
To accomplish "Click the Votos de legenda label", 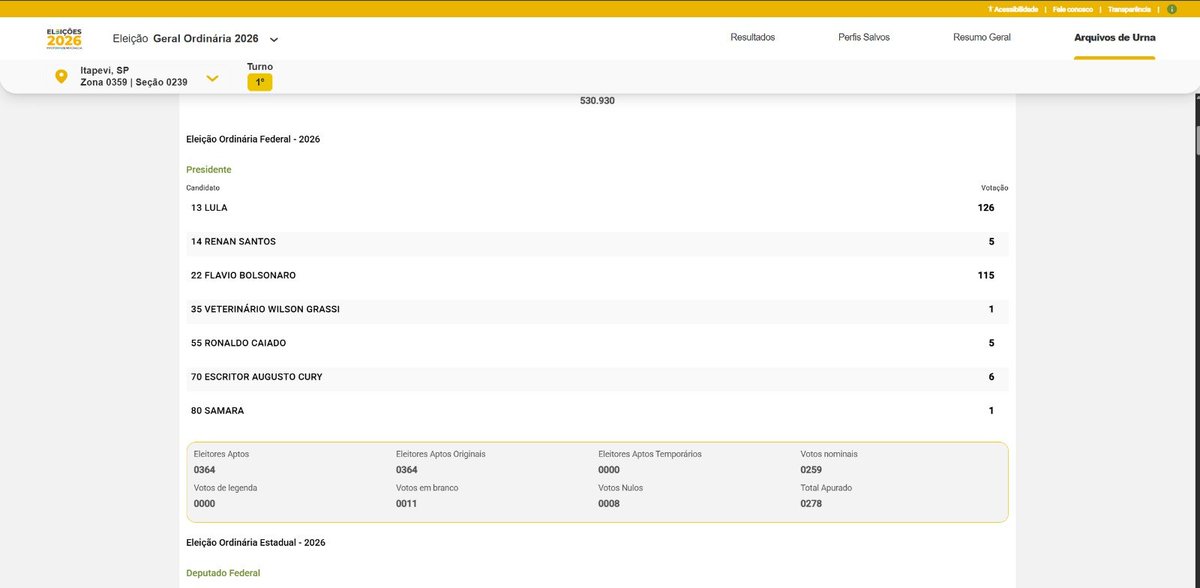I will [226, 488].
